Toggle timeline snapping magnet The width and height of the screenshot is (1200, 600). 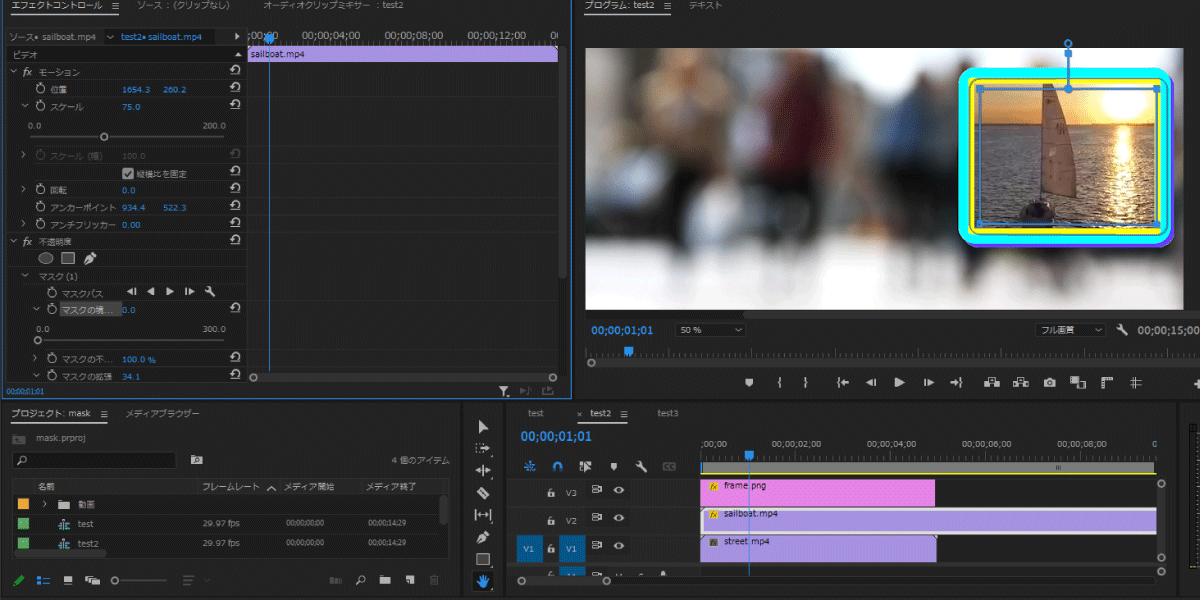(558, 466)
